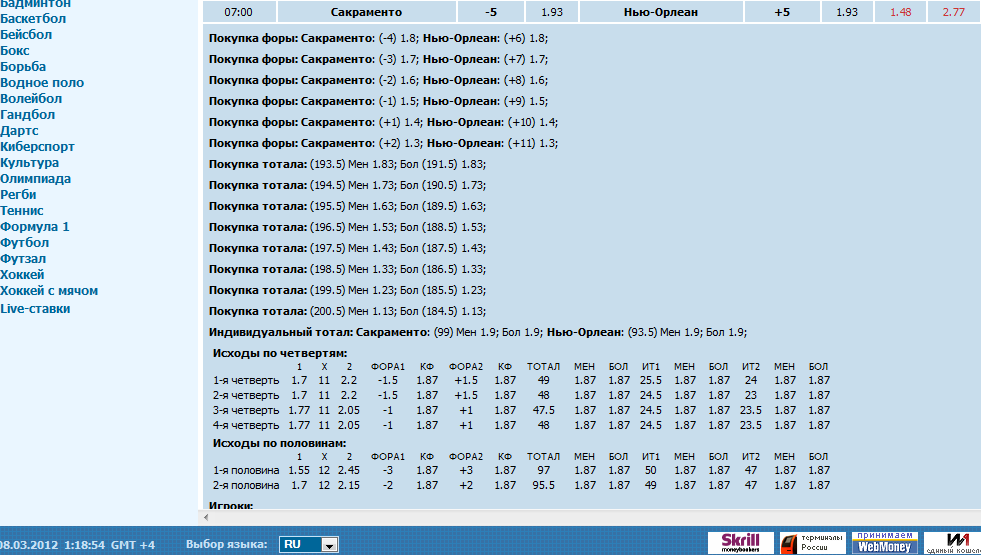Open Хоккей с мячом category
The height and width of the screenshot is (555, 981).
[x=49, y=291]
